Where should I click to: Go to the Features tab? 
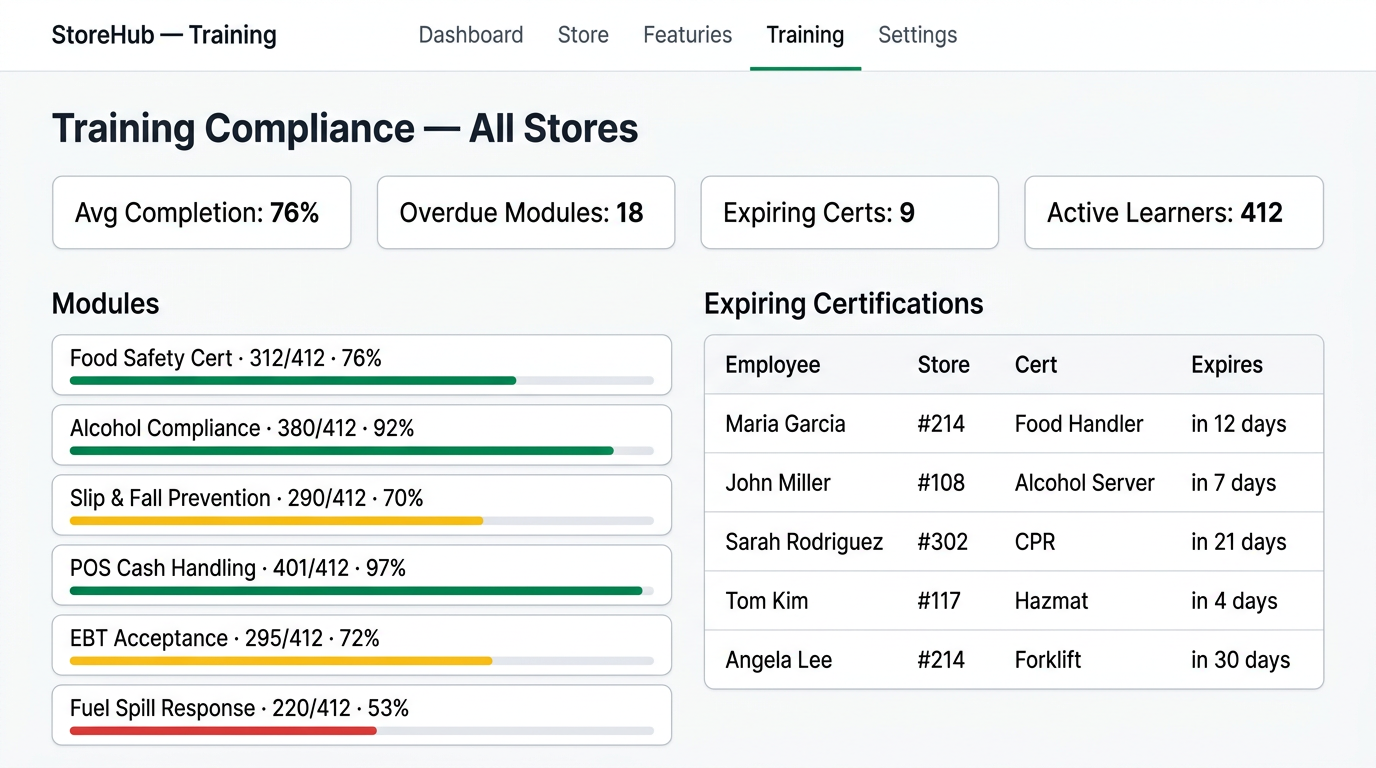pos(688,35)
